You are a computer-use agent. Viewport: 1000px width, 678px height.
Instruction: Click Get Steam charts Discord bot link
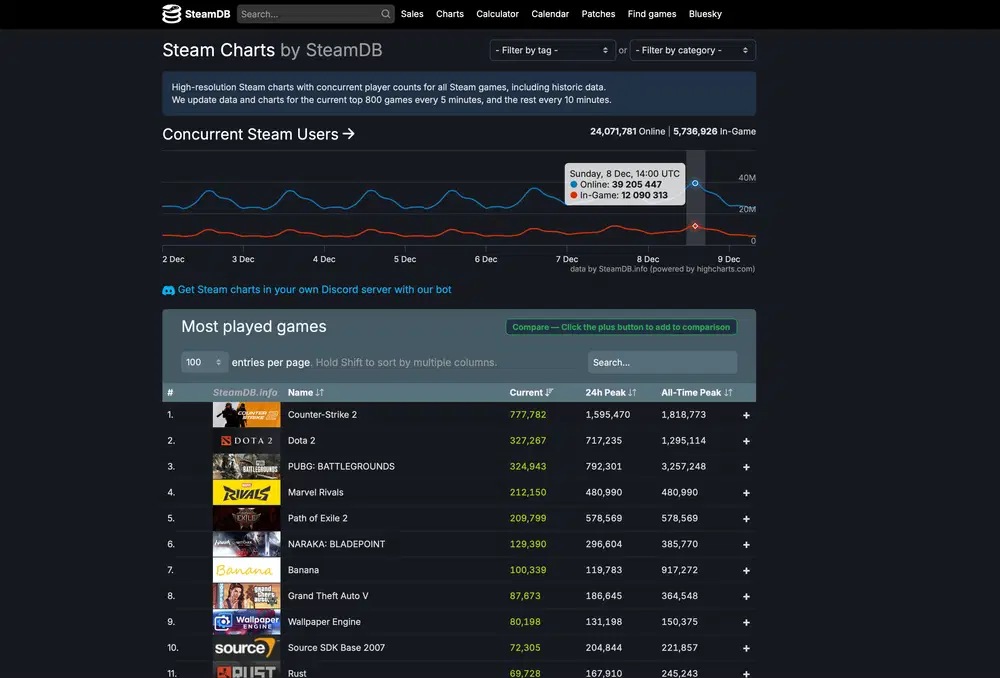tap(314, 290)
